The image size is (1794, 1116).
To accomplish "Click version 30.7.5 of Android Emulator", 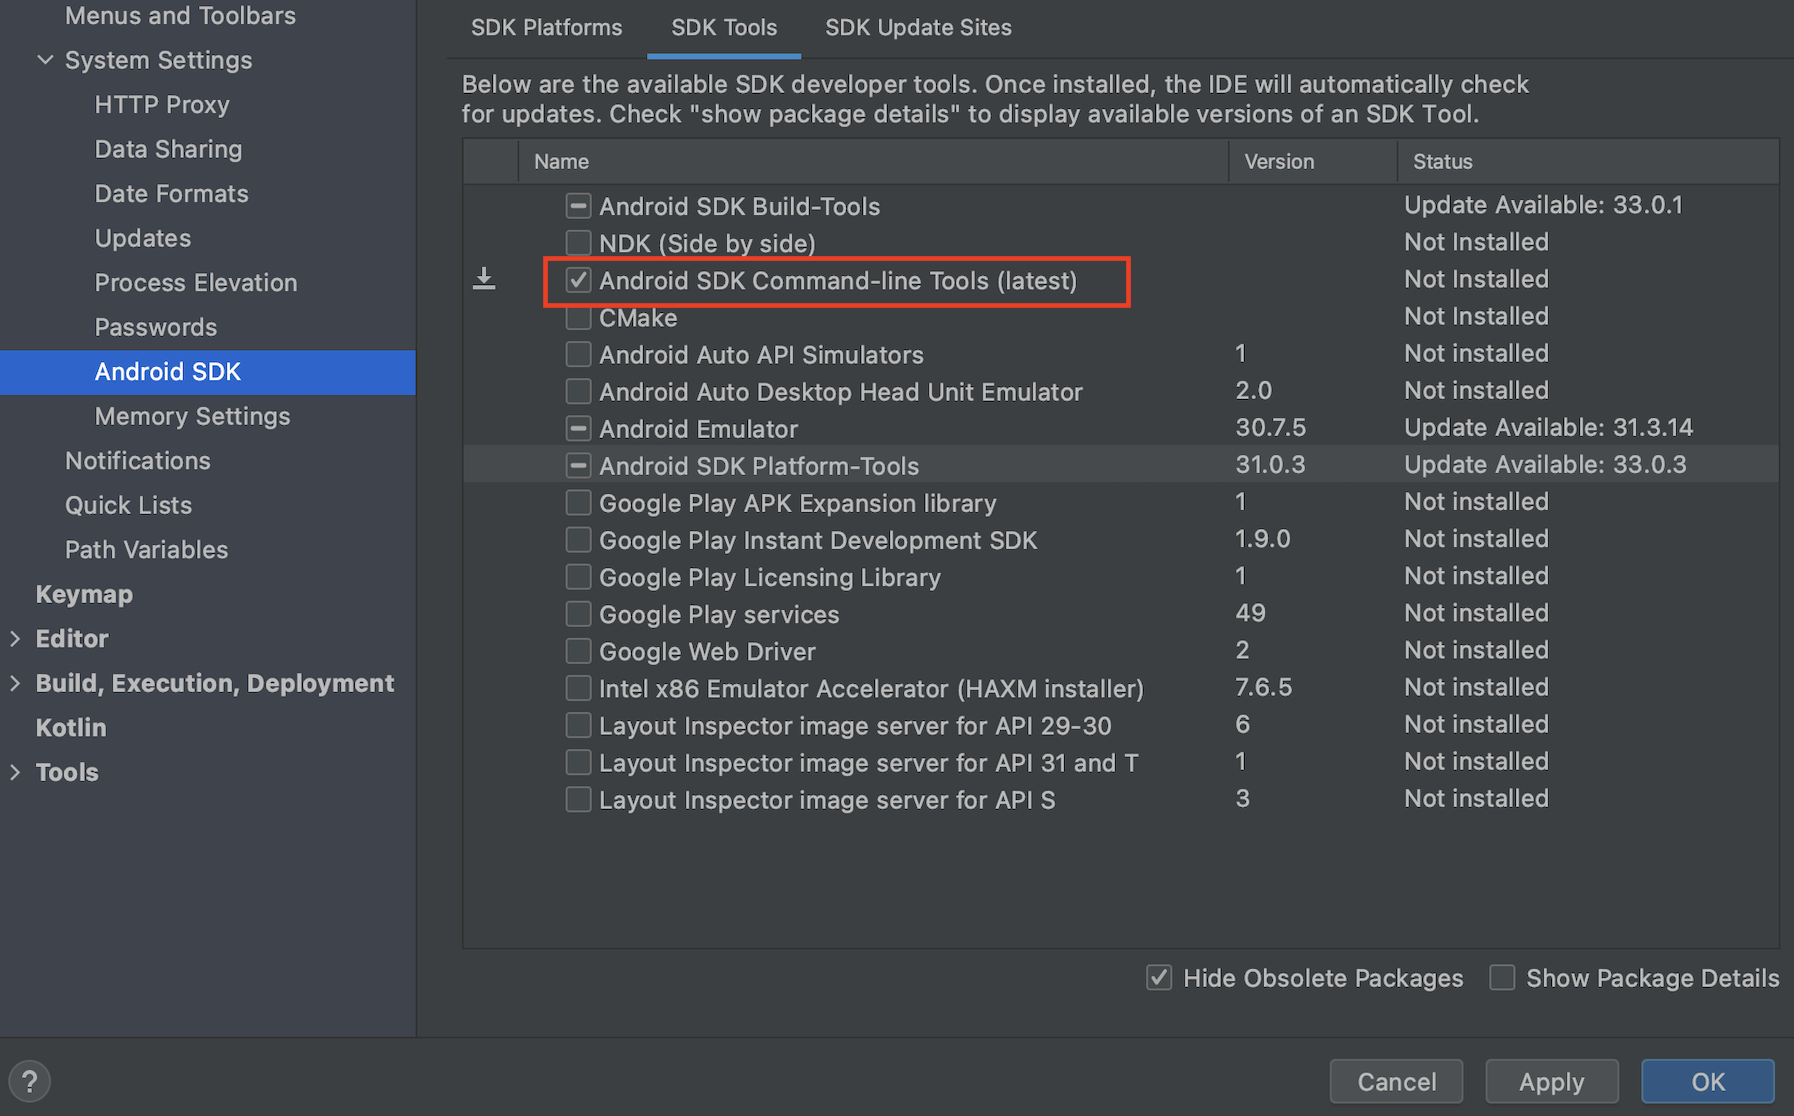I will (1270, 427).
